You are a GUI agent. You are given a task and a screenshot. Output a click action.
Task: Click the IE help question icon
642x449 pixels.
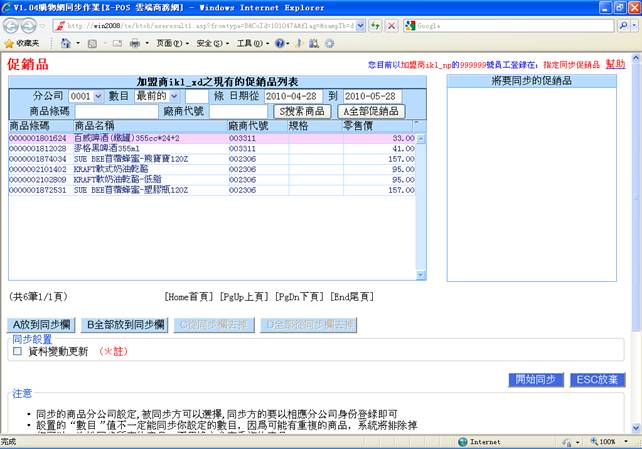pos(280,44)
